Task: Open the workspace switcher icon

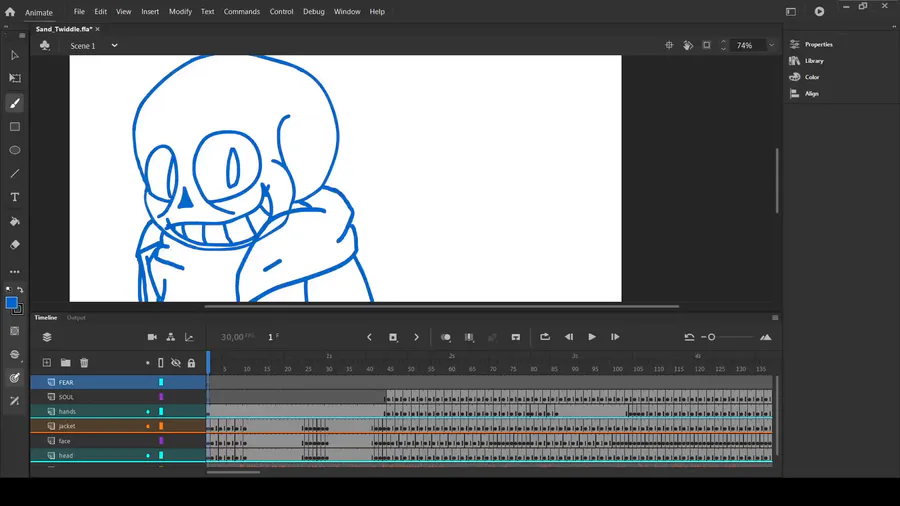Action: [x=791, y=11]
